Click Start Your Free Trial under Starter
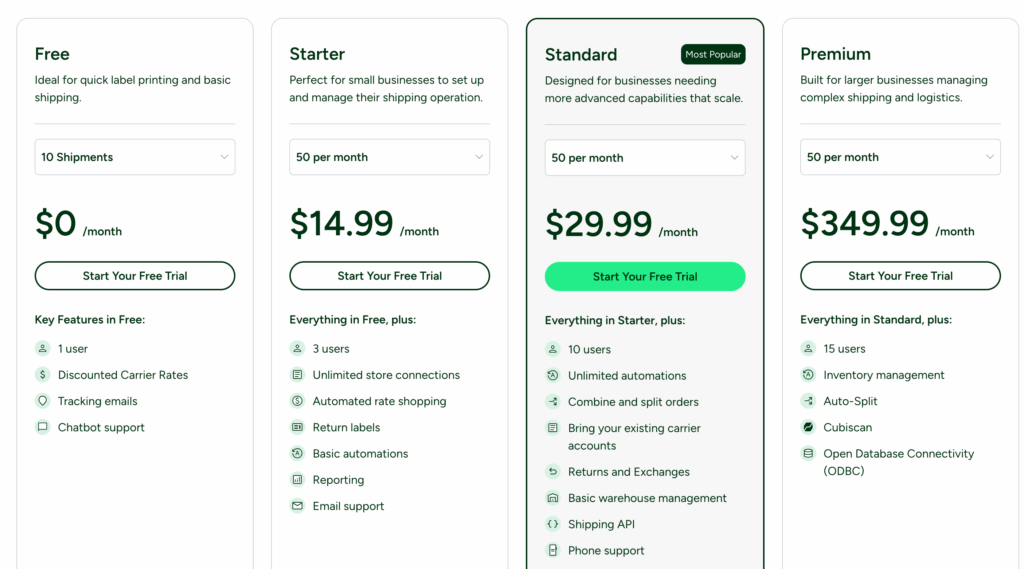Image resolution: width=1024 pixels, height=569 pixels. click(x=390, y=276)
